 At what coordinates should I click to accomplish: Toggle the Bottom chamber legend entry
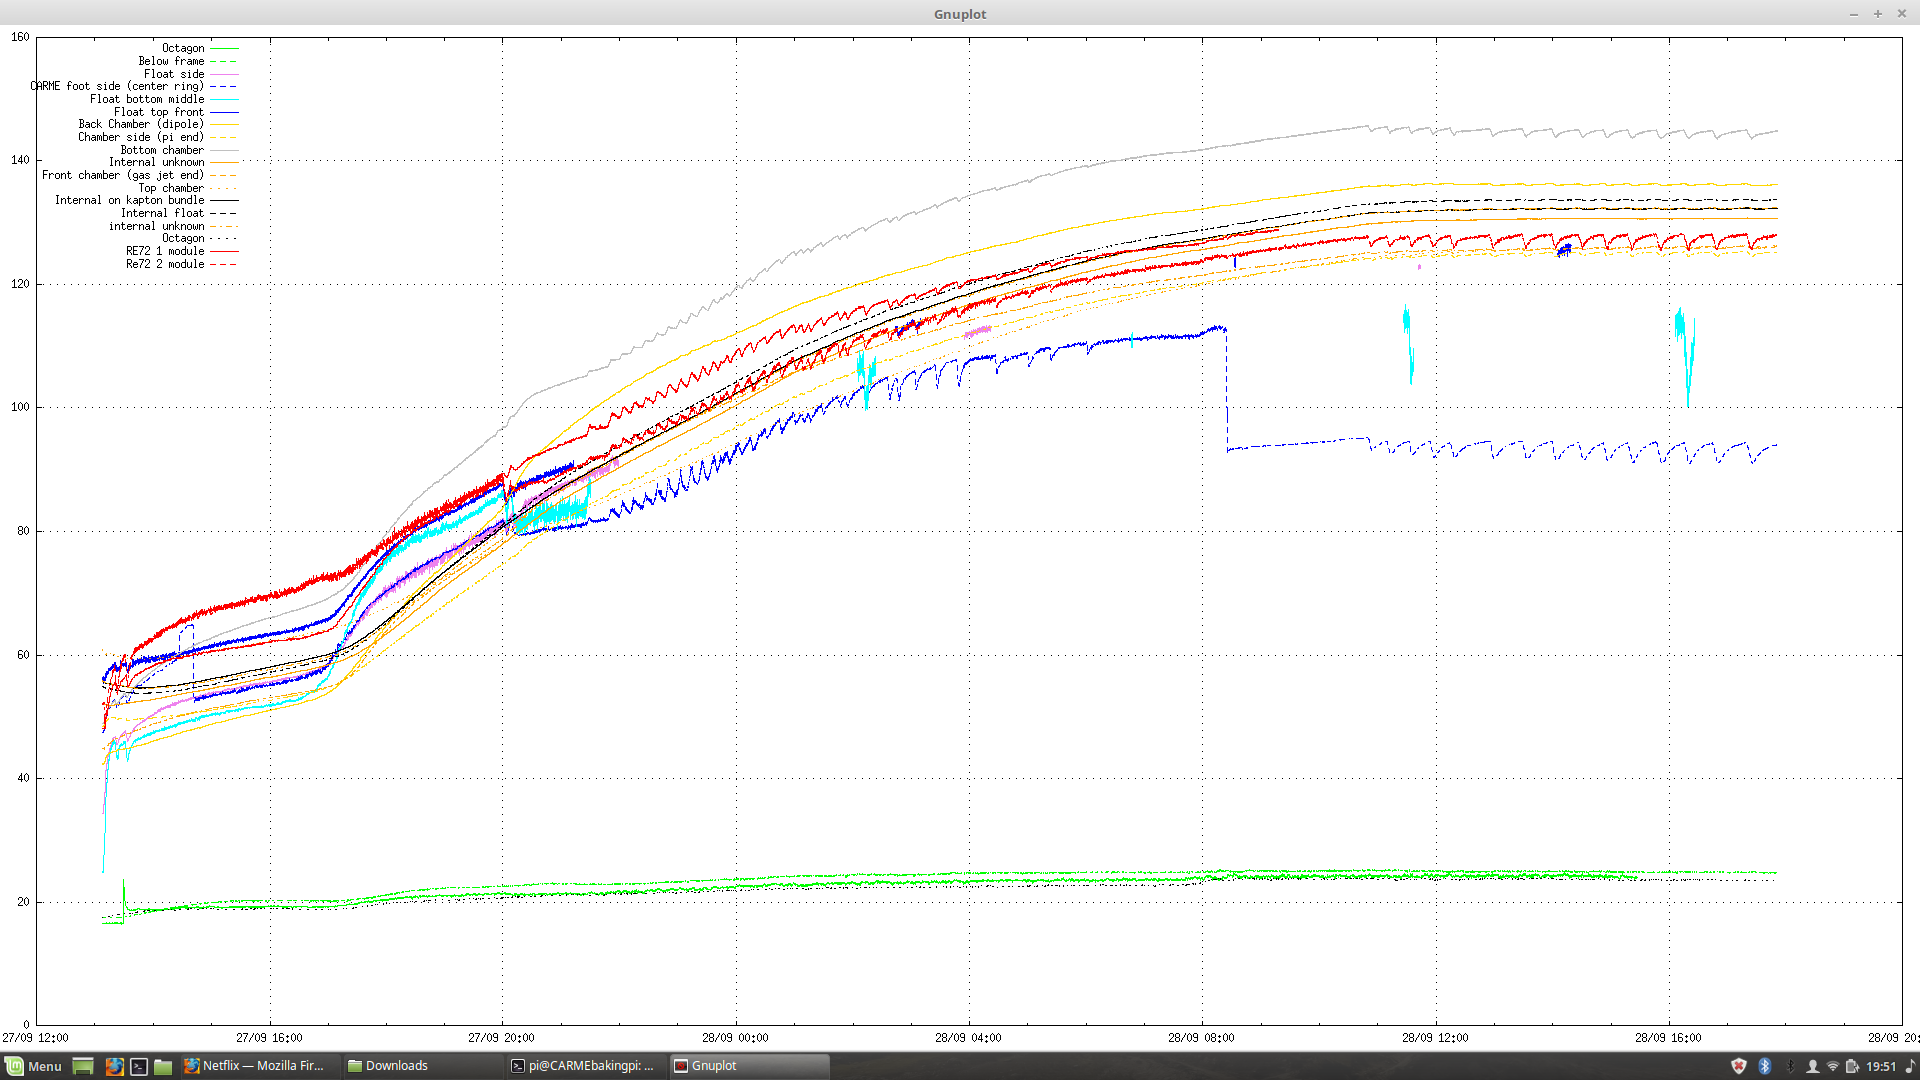[x=162, y=150]
